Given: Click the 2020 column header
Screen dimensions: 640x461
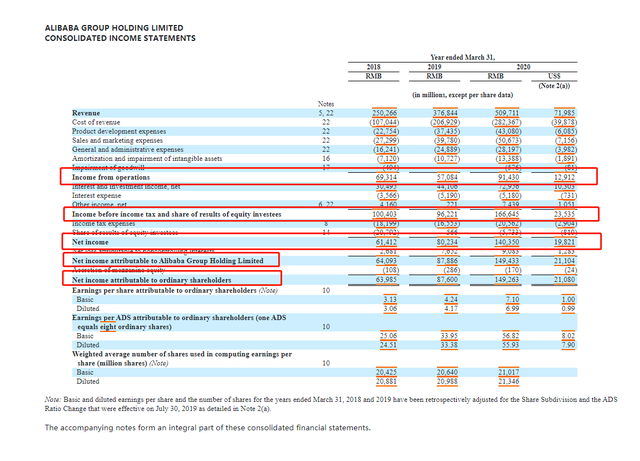Looking at the screenshot, I should (x=523, y=67).
